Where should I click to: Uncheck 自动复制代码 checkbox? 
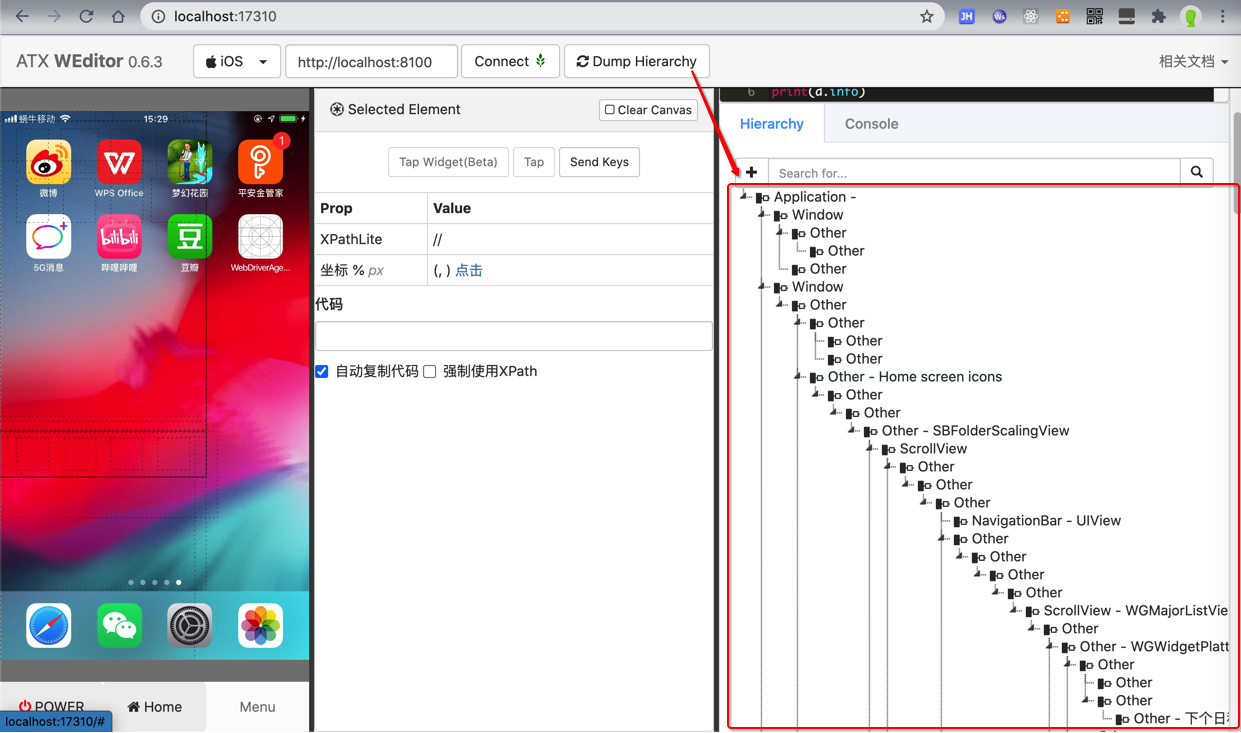(x=322, y=371)
